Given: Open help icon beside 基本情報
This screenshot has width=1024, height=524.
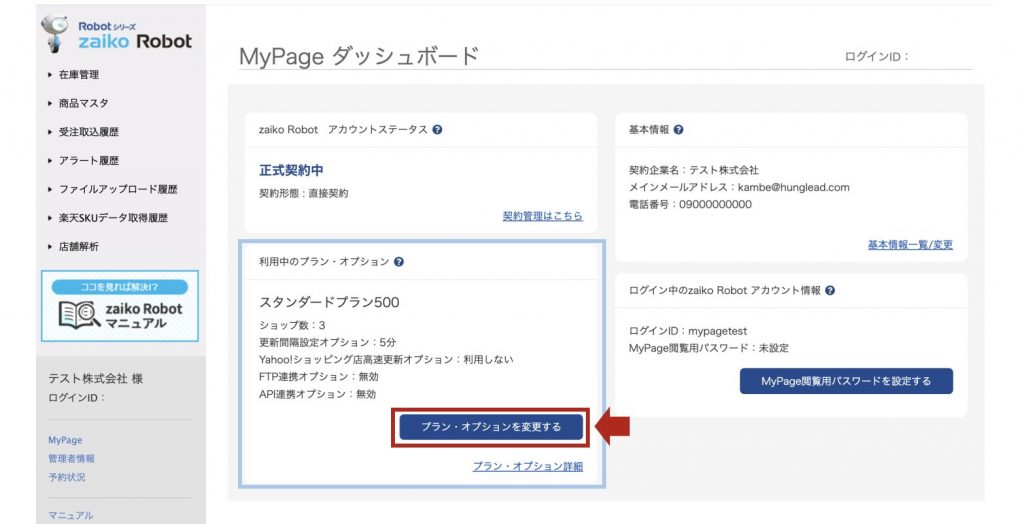Looking at the screenshot, I should [x=679, y=129].
